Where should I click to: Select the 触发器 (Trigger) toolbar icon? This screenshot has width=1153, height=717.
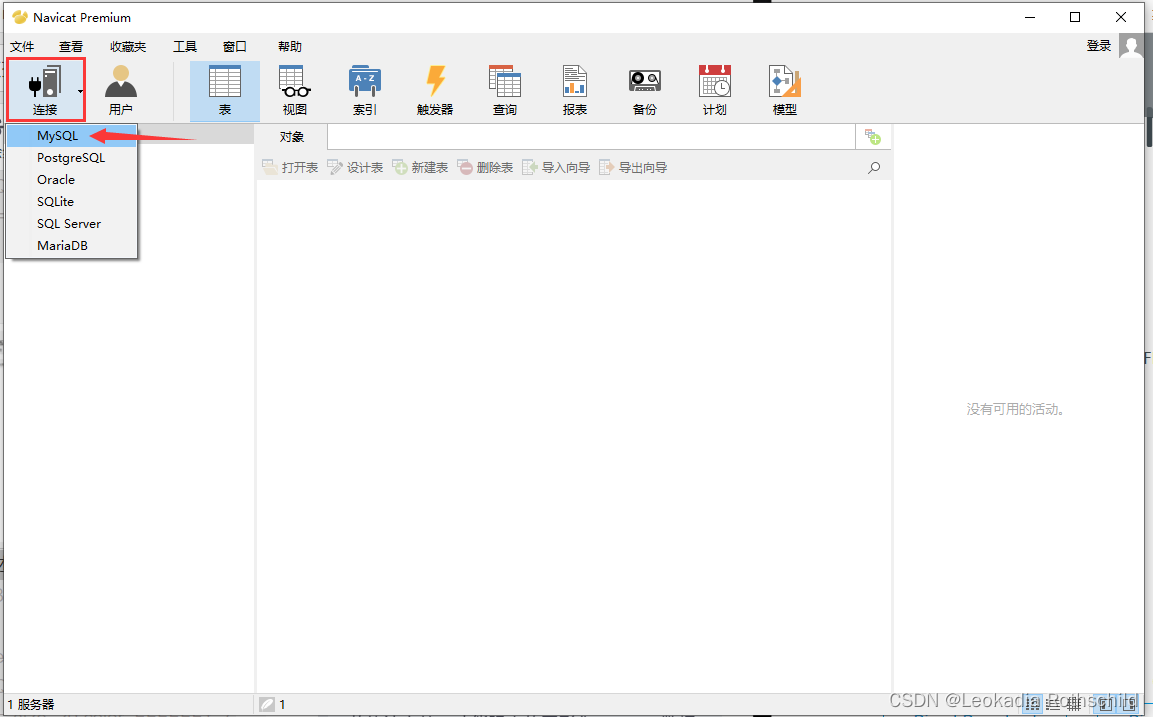[435, 90]
